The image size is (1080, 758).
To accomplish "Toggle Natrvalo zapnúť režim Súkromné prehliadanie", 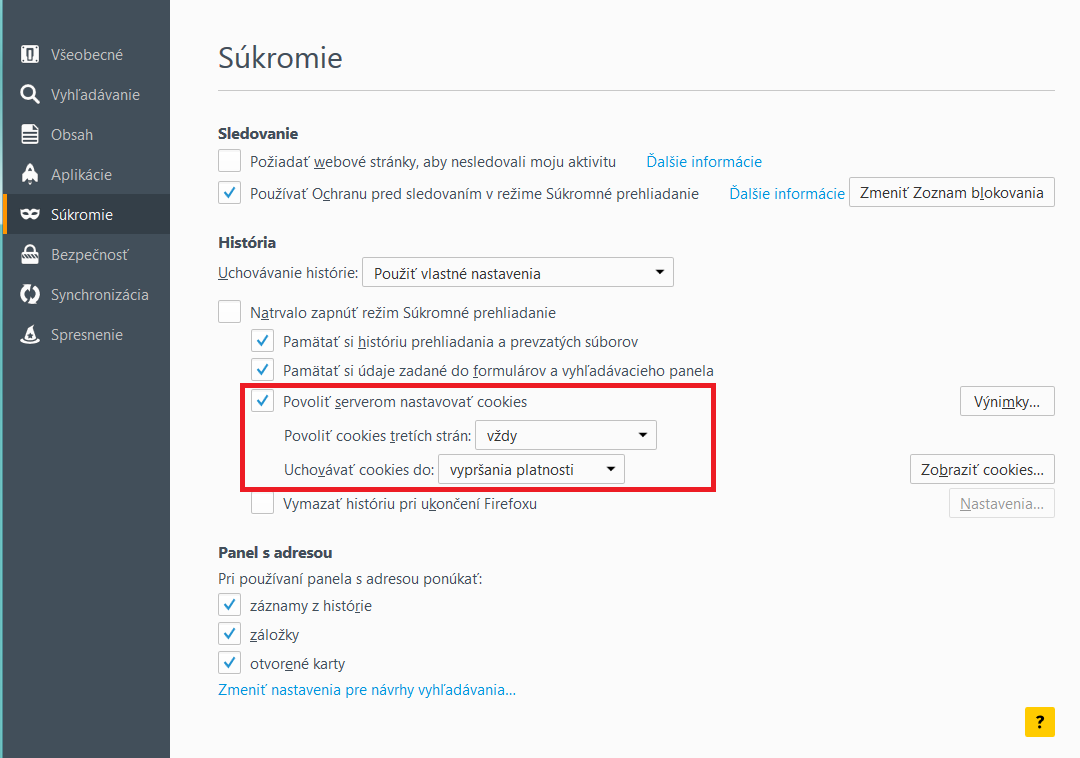I will point(229,312).
